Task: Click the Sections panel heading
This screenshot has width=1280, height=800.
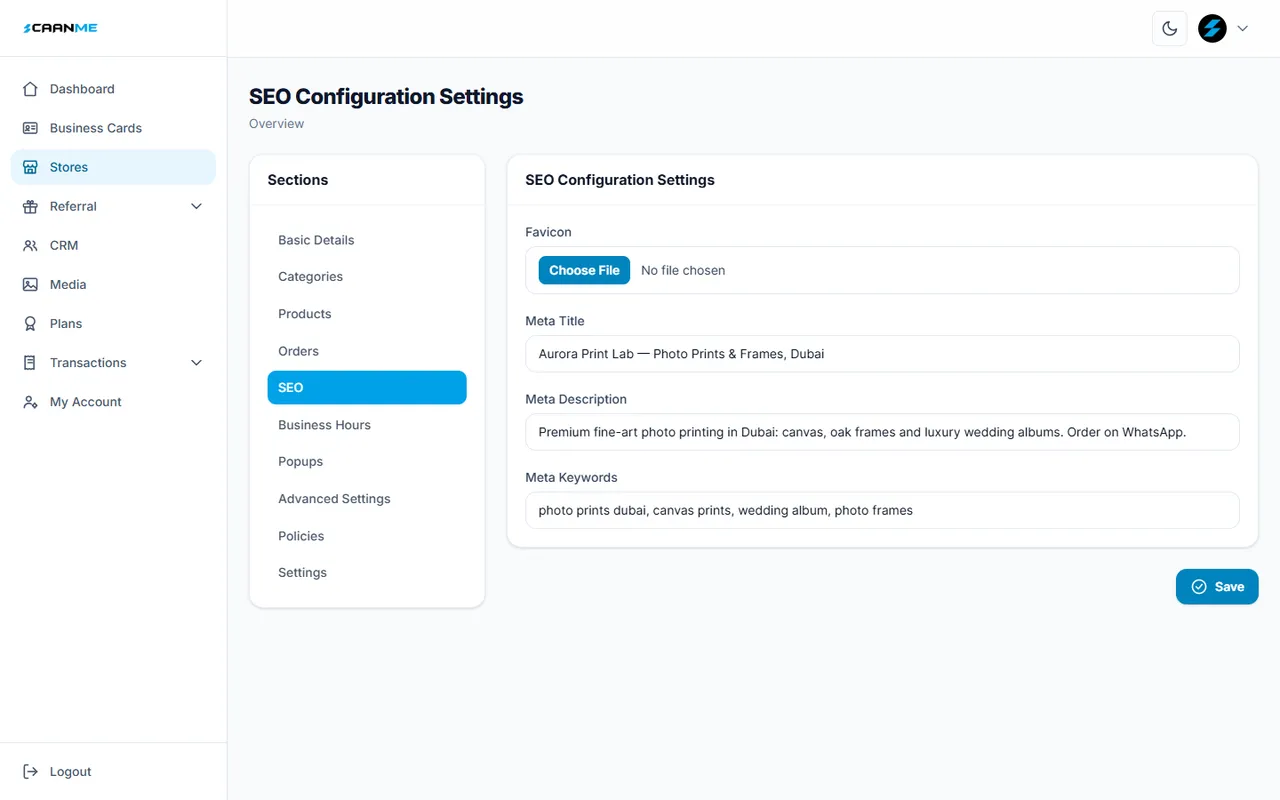Action: pos(298,180)
